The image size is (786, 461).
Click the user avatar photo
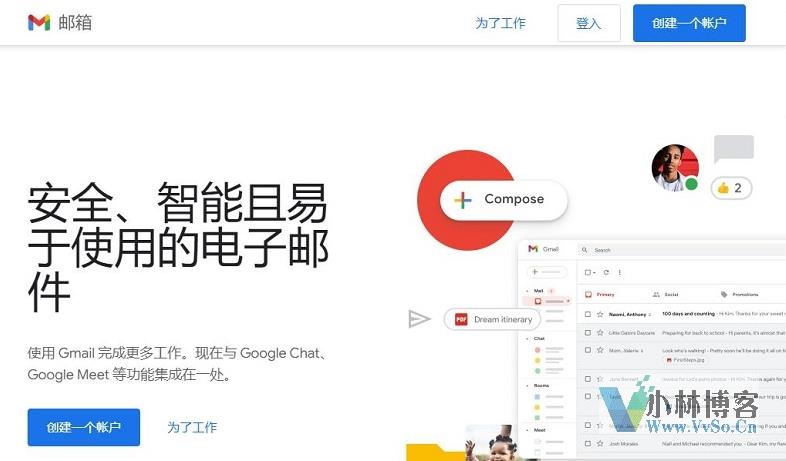675,168
